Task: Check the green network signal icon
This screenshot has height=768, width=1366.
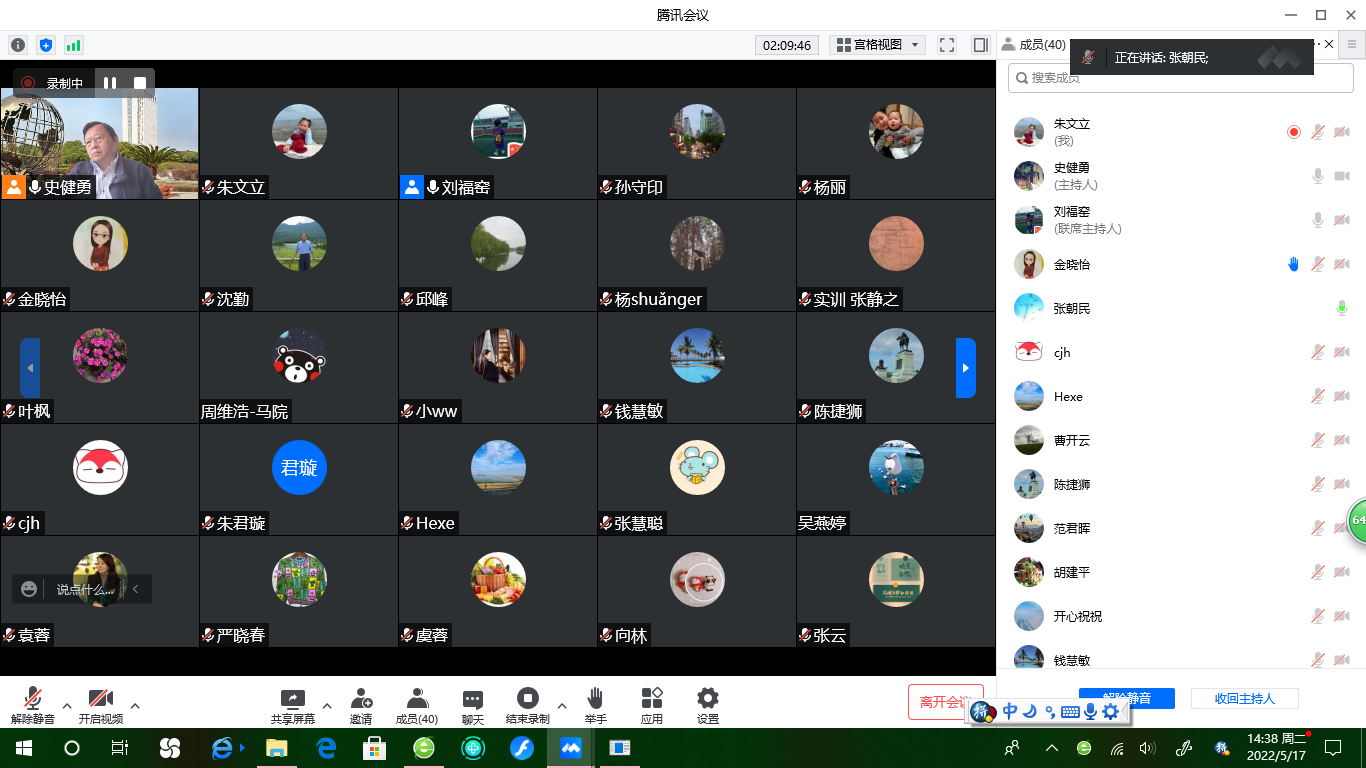Action: click(73, 45)
